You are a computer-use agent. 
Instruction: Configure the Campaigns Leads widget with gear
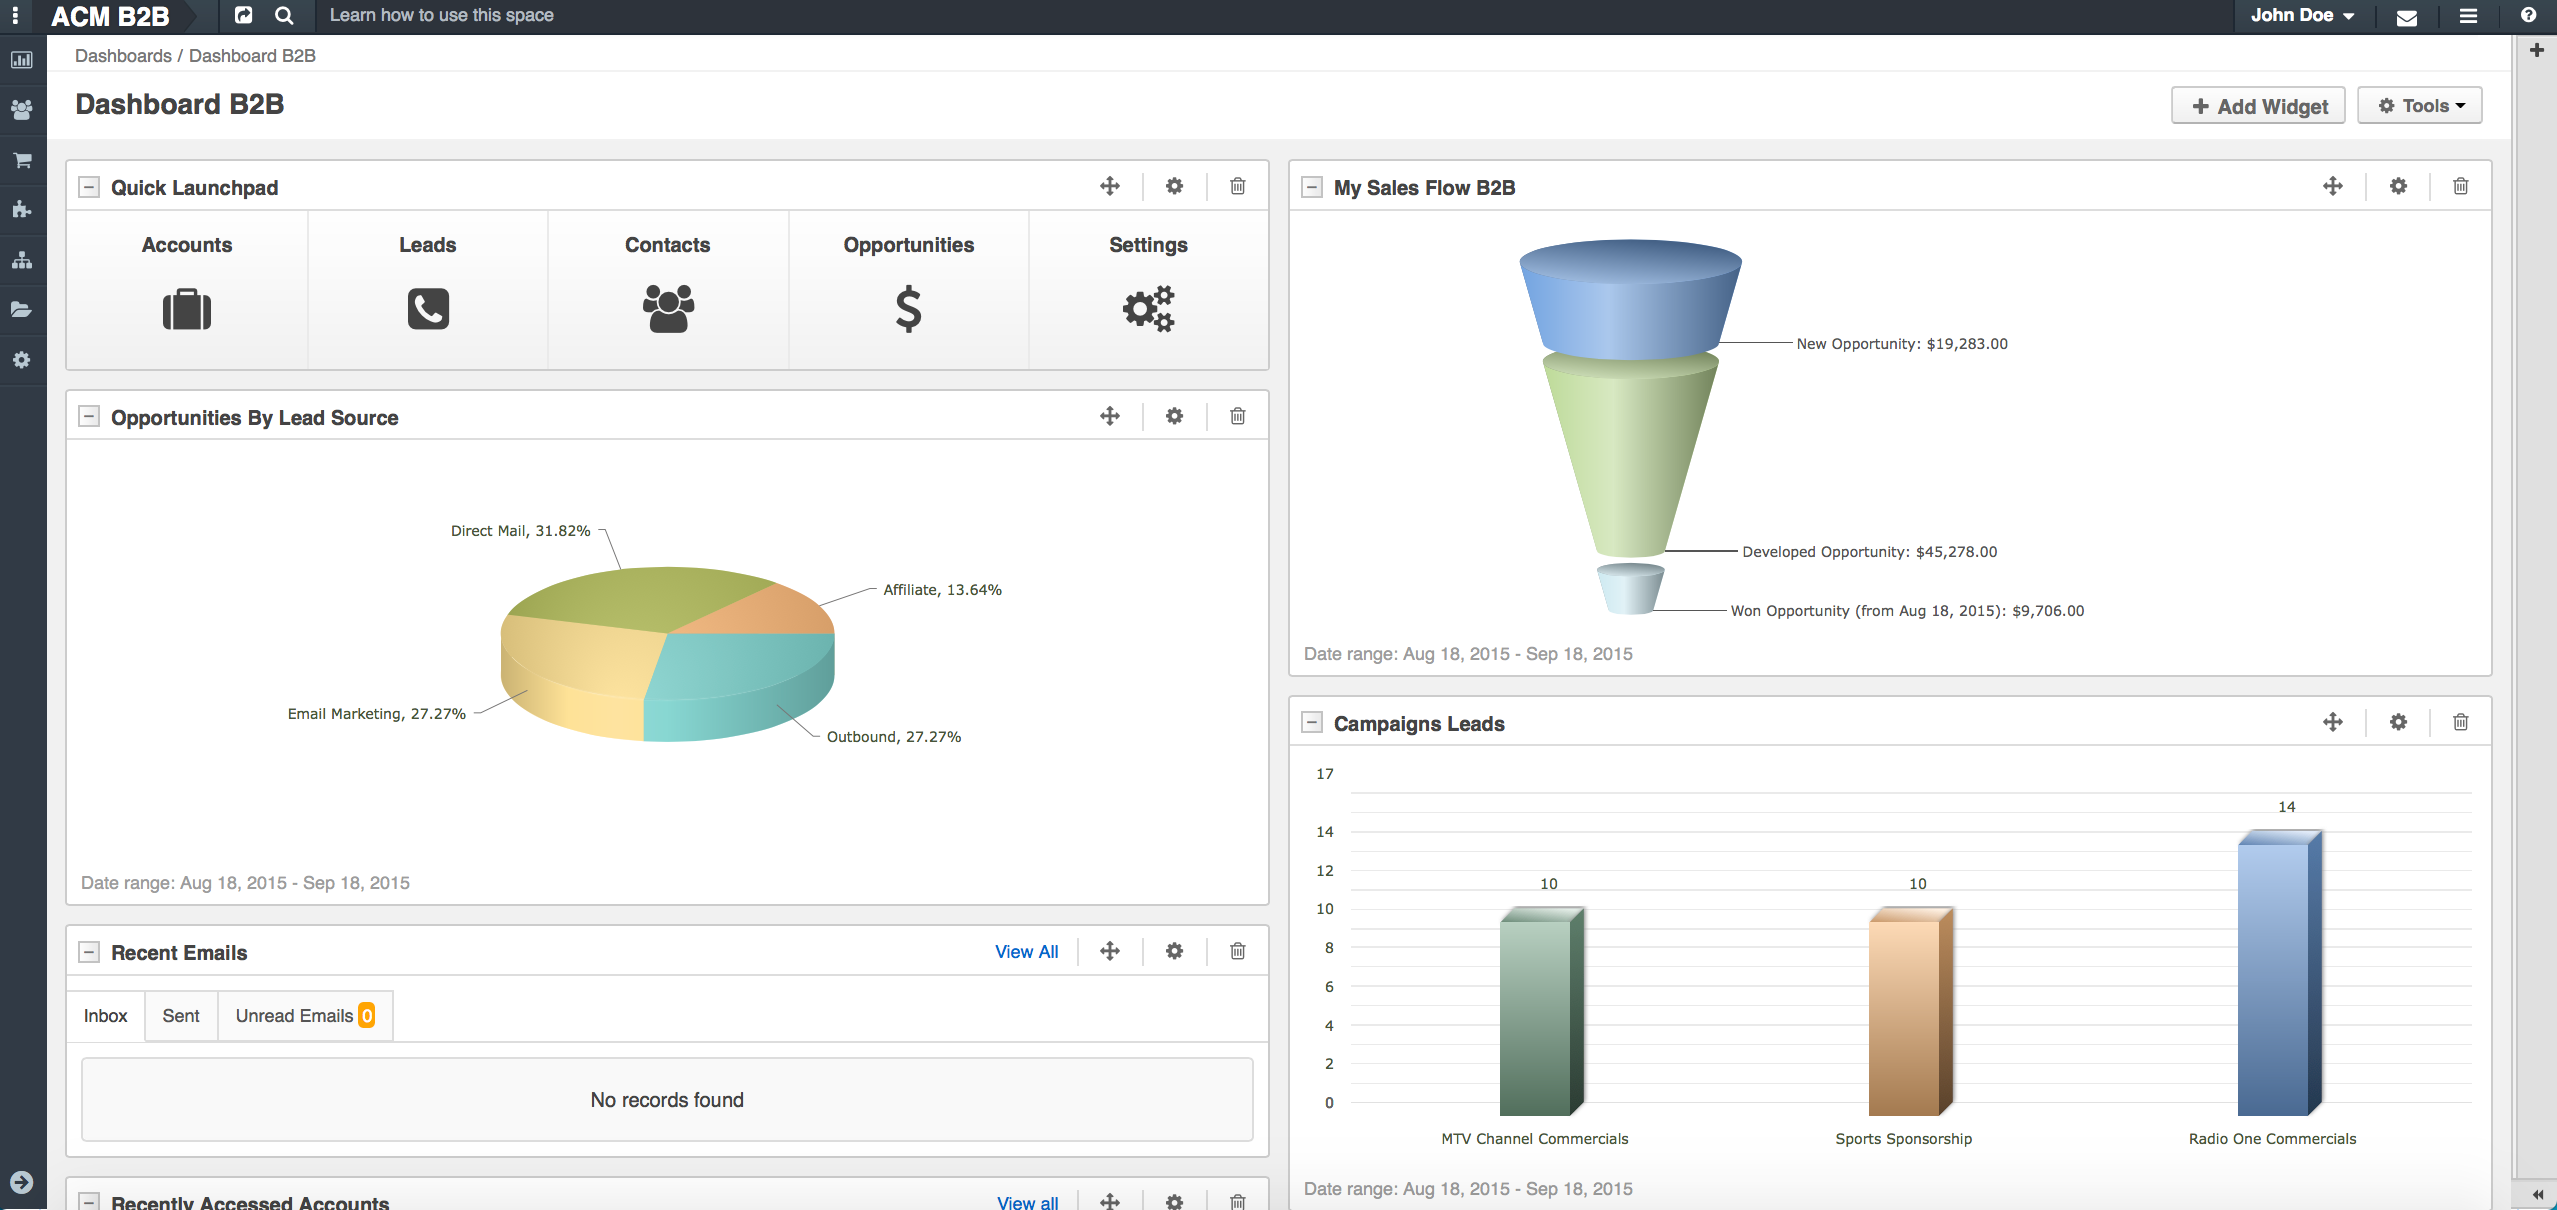point(2398,722)
